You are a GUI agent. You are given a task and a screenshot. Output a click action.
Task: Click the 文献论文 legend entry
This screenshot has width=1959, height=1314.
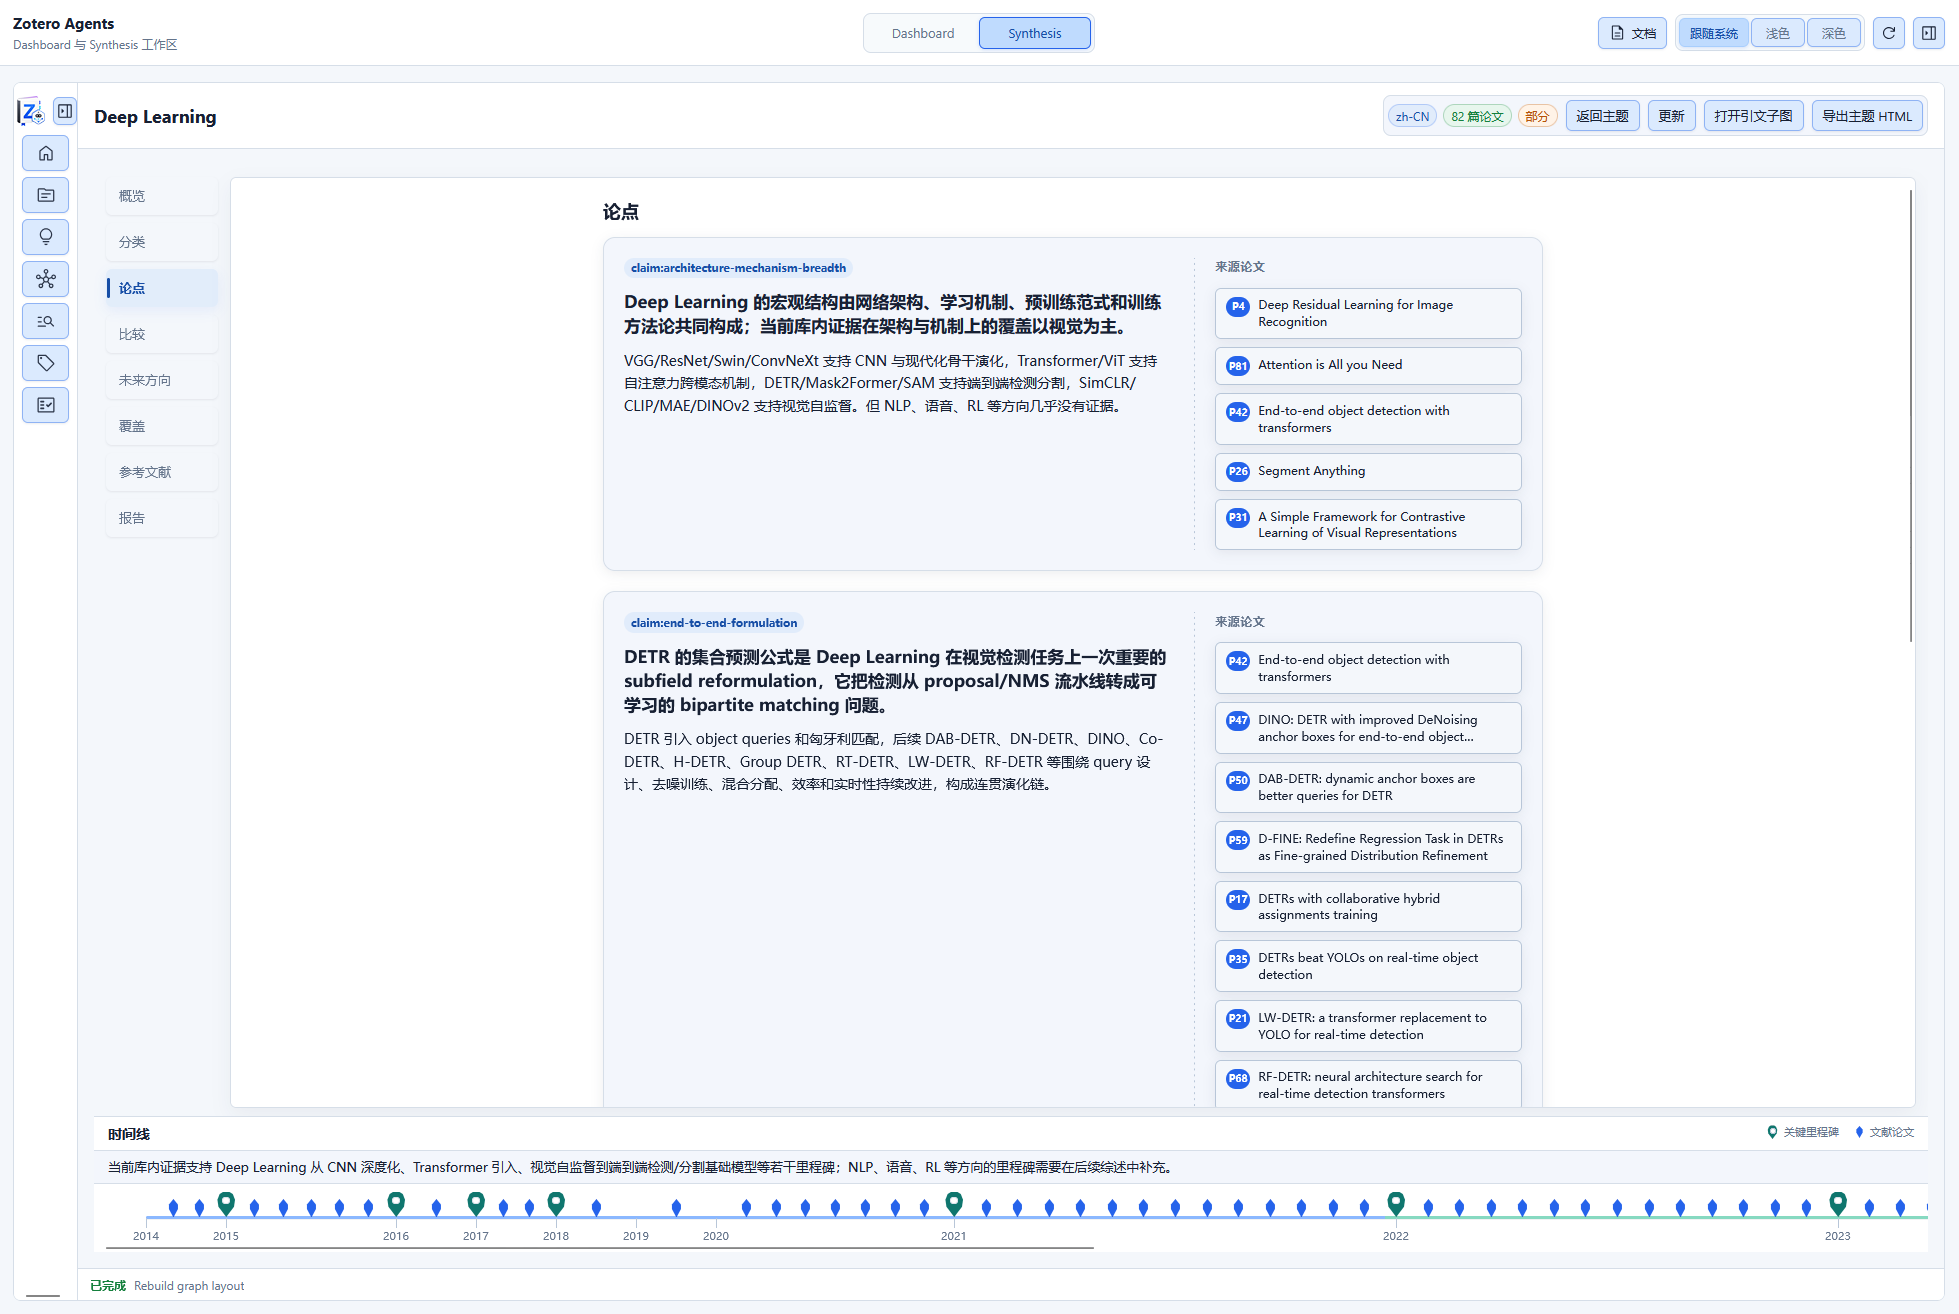pos(1884,1132)
